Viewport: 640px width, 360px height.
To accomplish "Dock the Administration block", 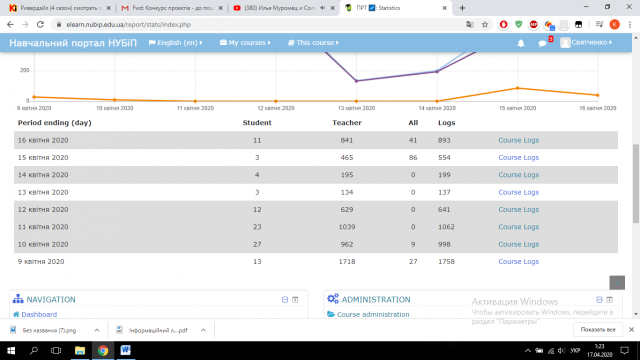I will click(x=609, y=300).
